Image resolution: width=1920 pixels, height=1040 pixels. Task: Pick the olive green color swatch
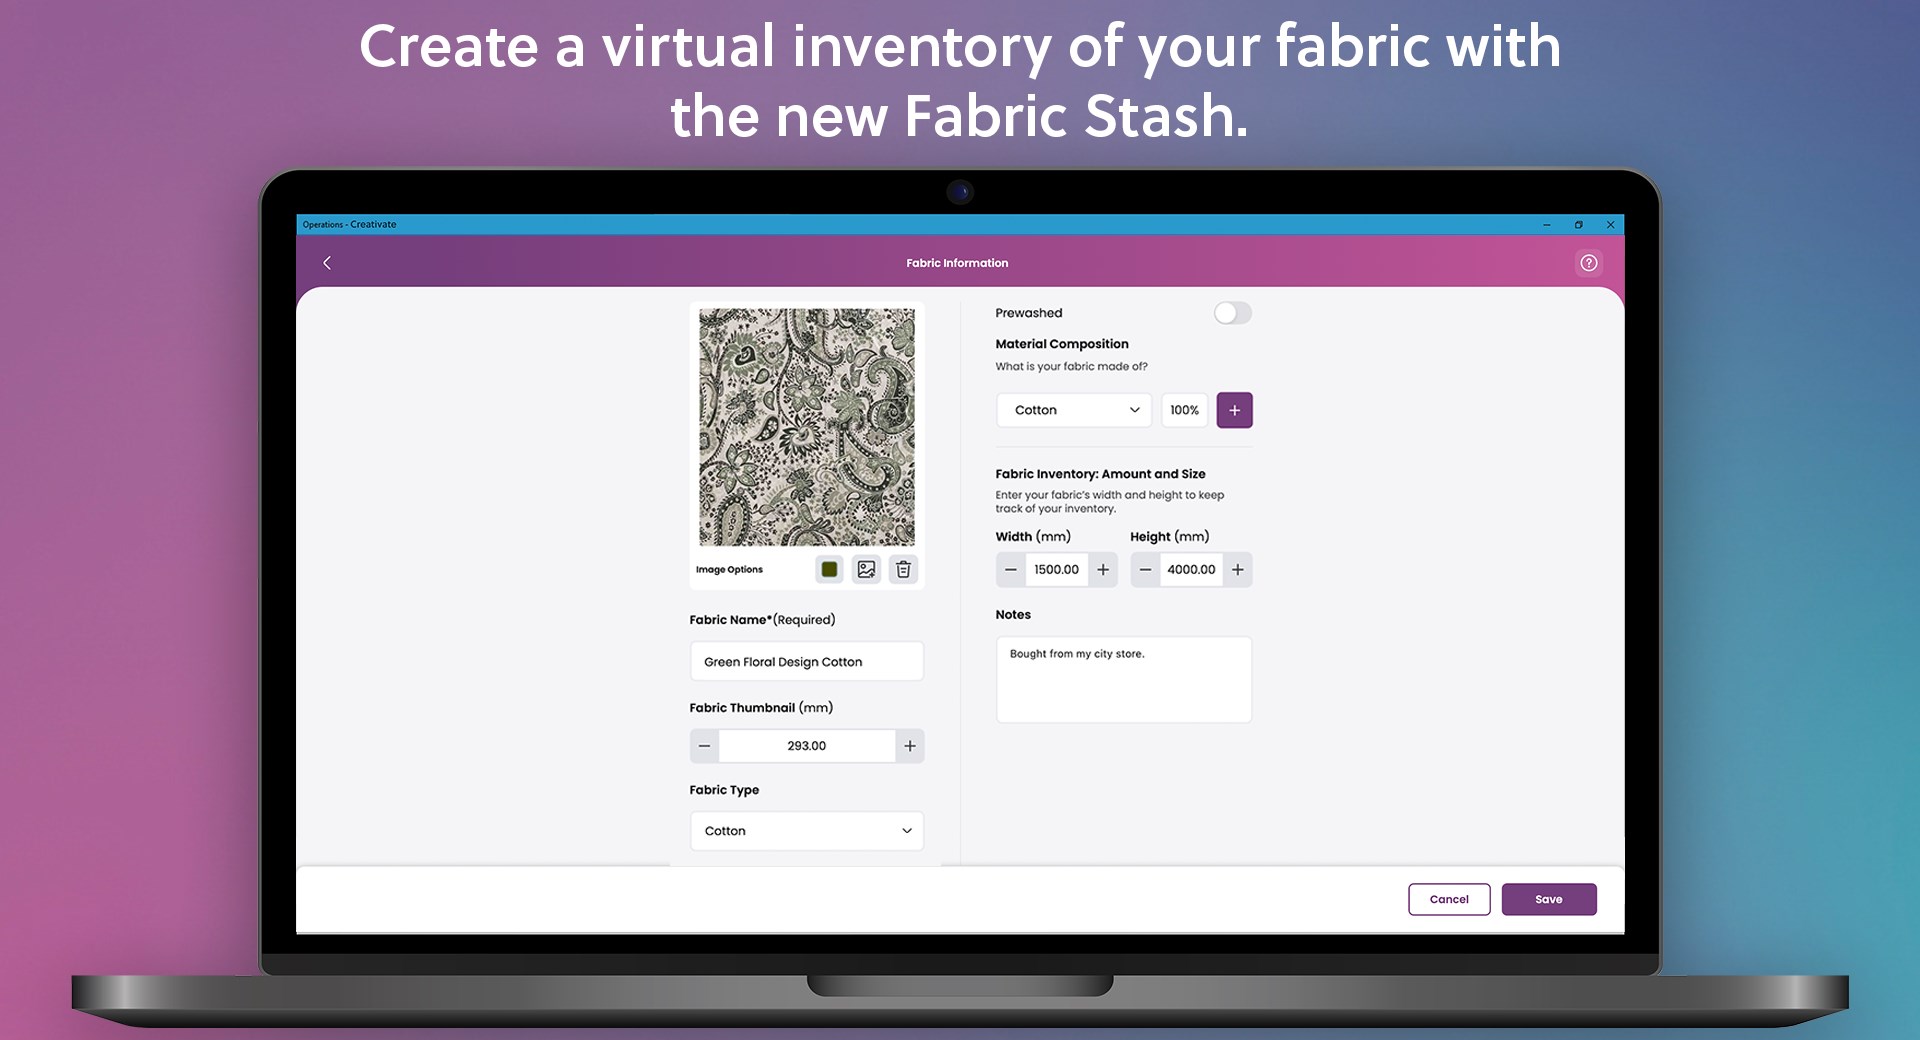point(829,569)
